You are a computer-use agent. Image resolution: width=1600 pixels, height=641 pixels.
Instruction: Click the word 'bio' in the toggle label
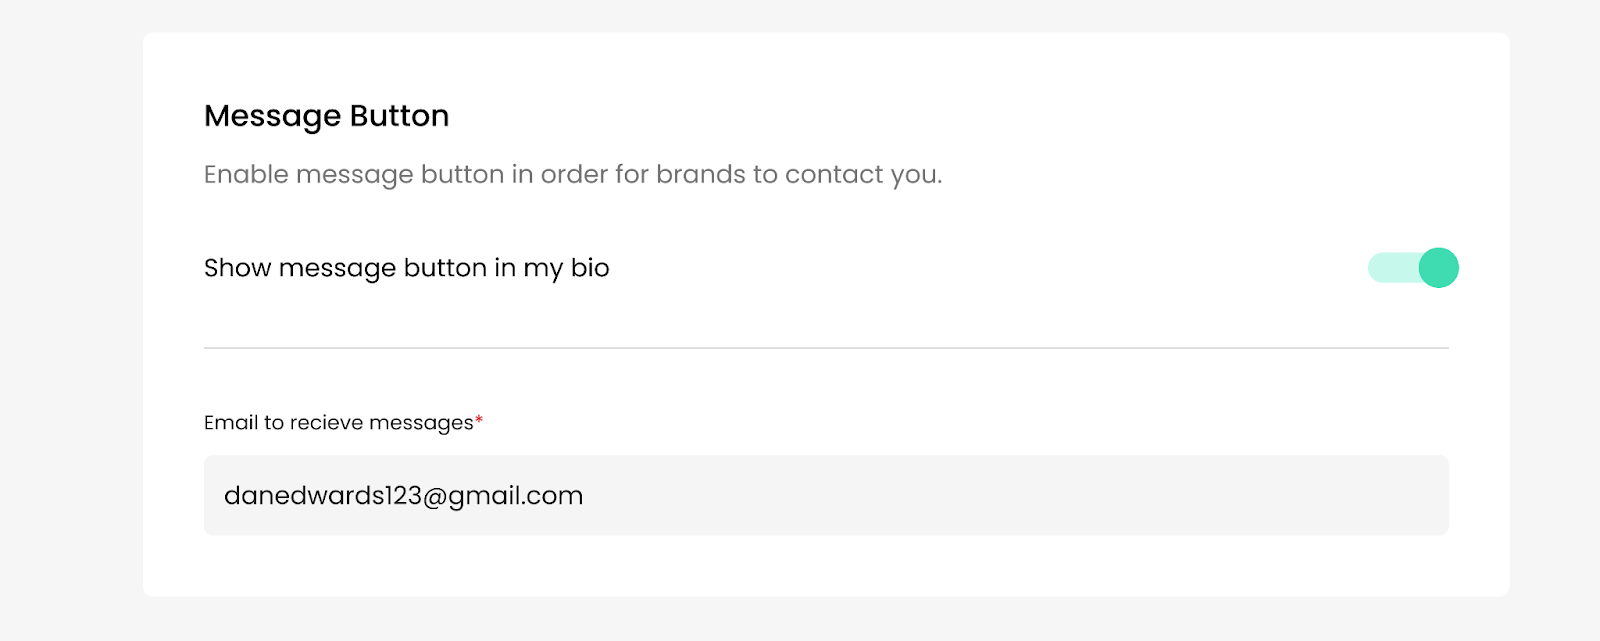(590, 268)
